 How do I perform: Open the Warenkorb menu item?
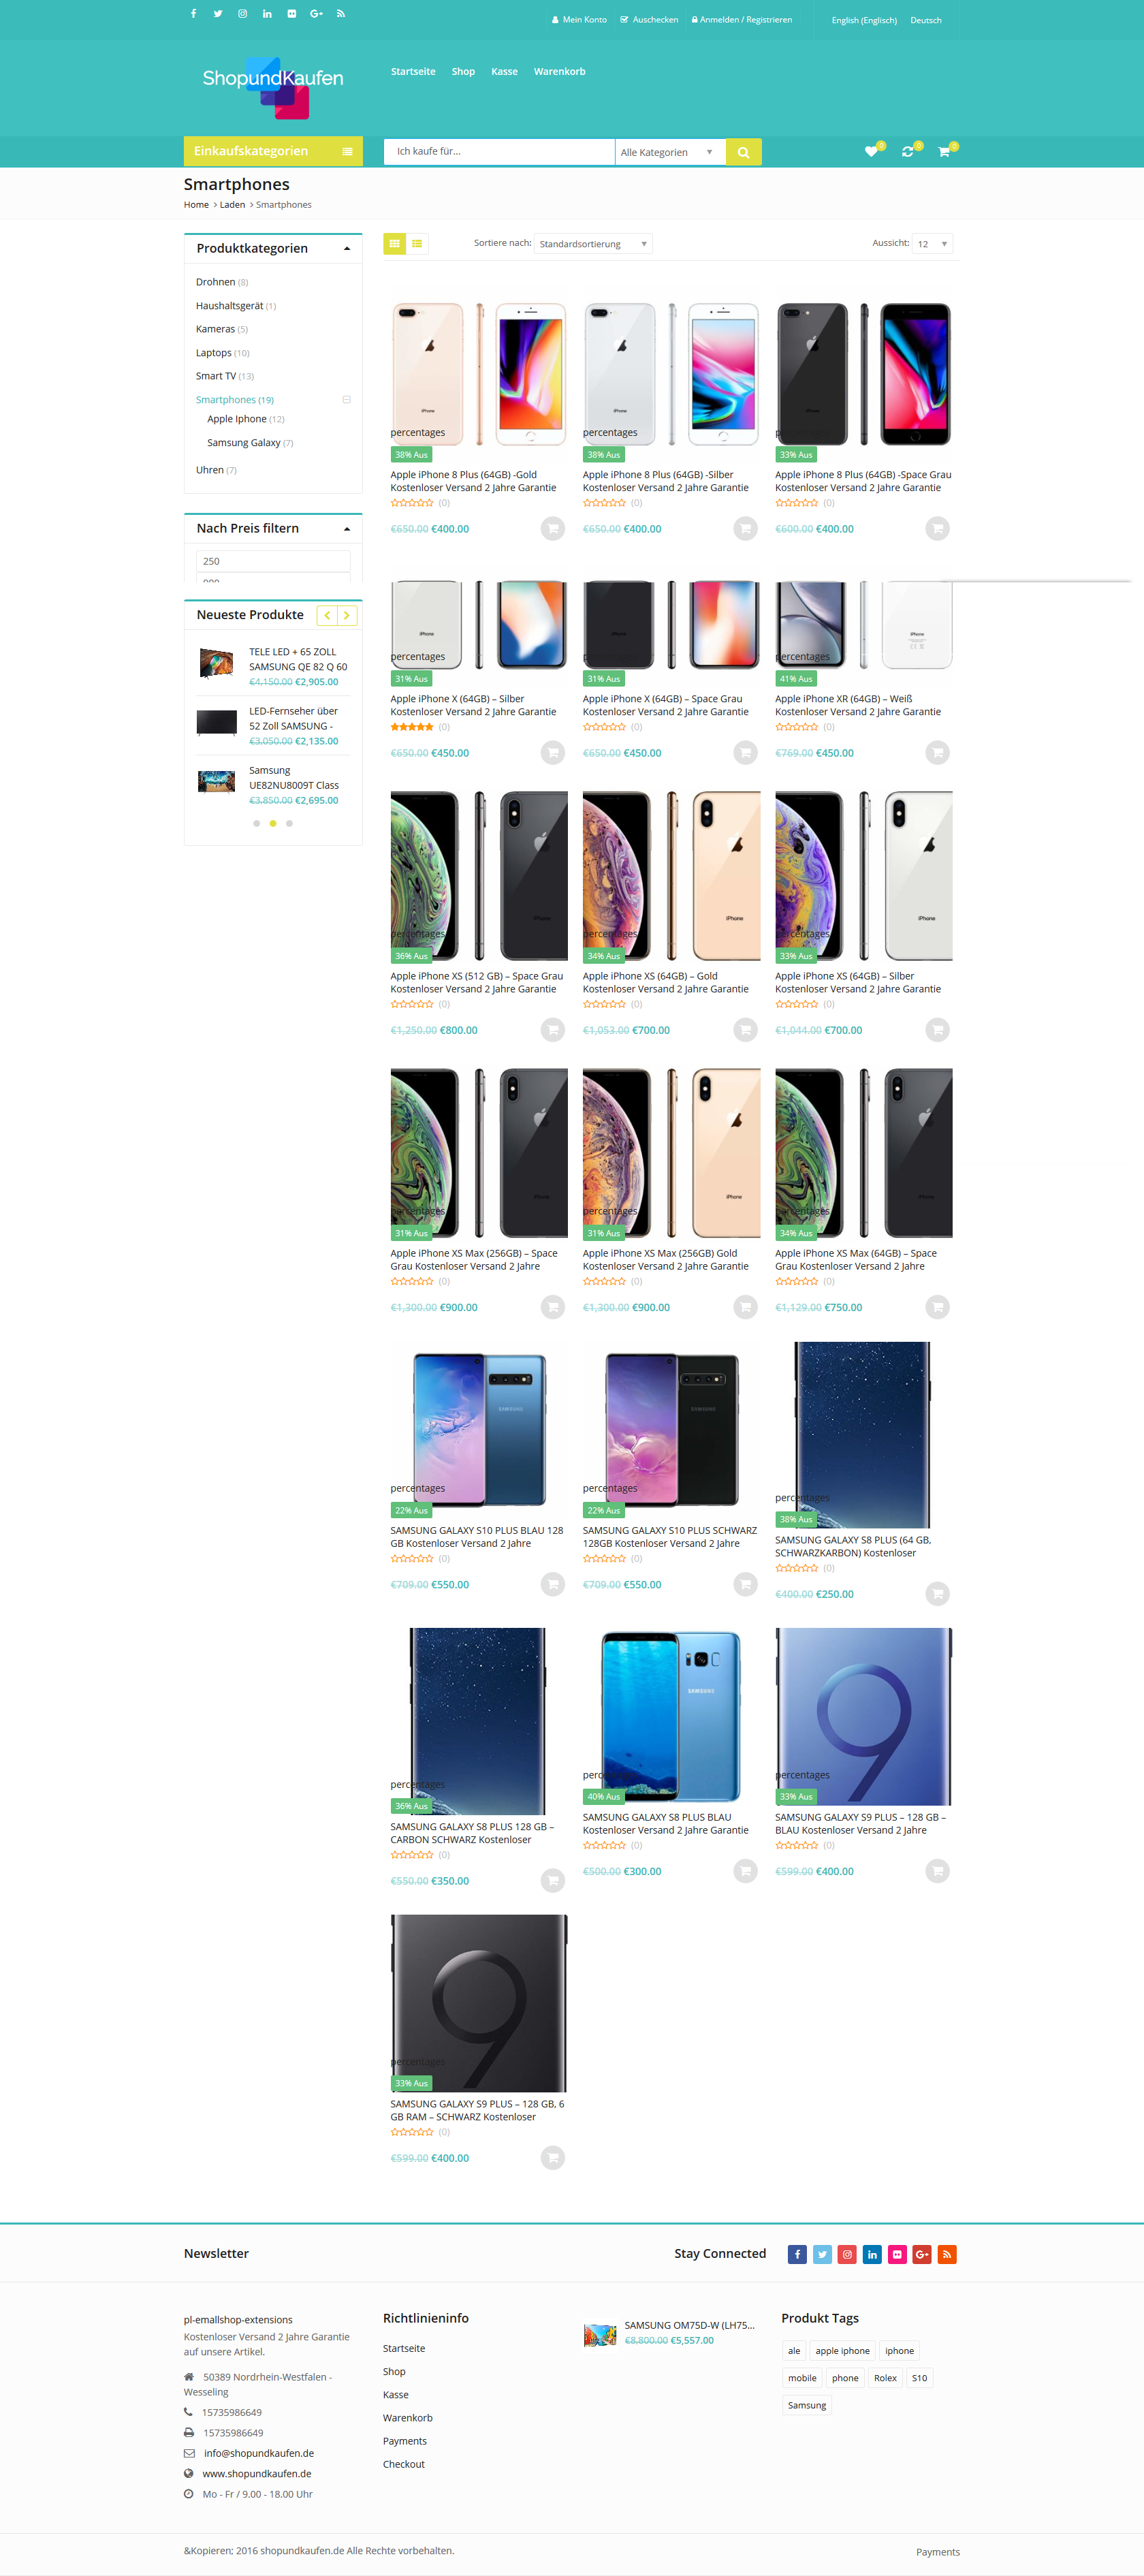(559, 72)
